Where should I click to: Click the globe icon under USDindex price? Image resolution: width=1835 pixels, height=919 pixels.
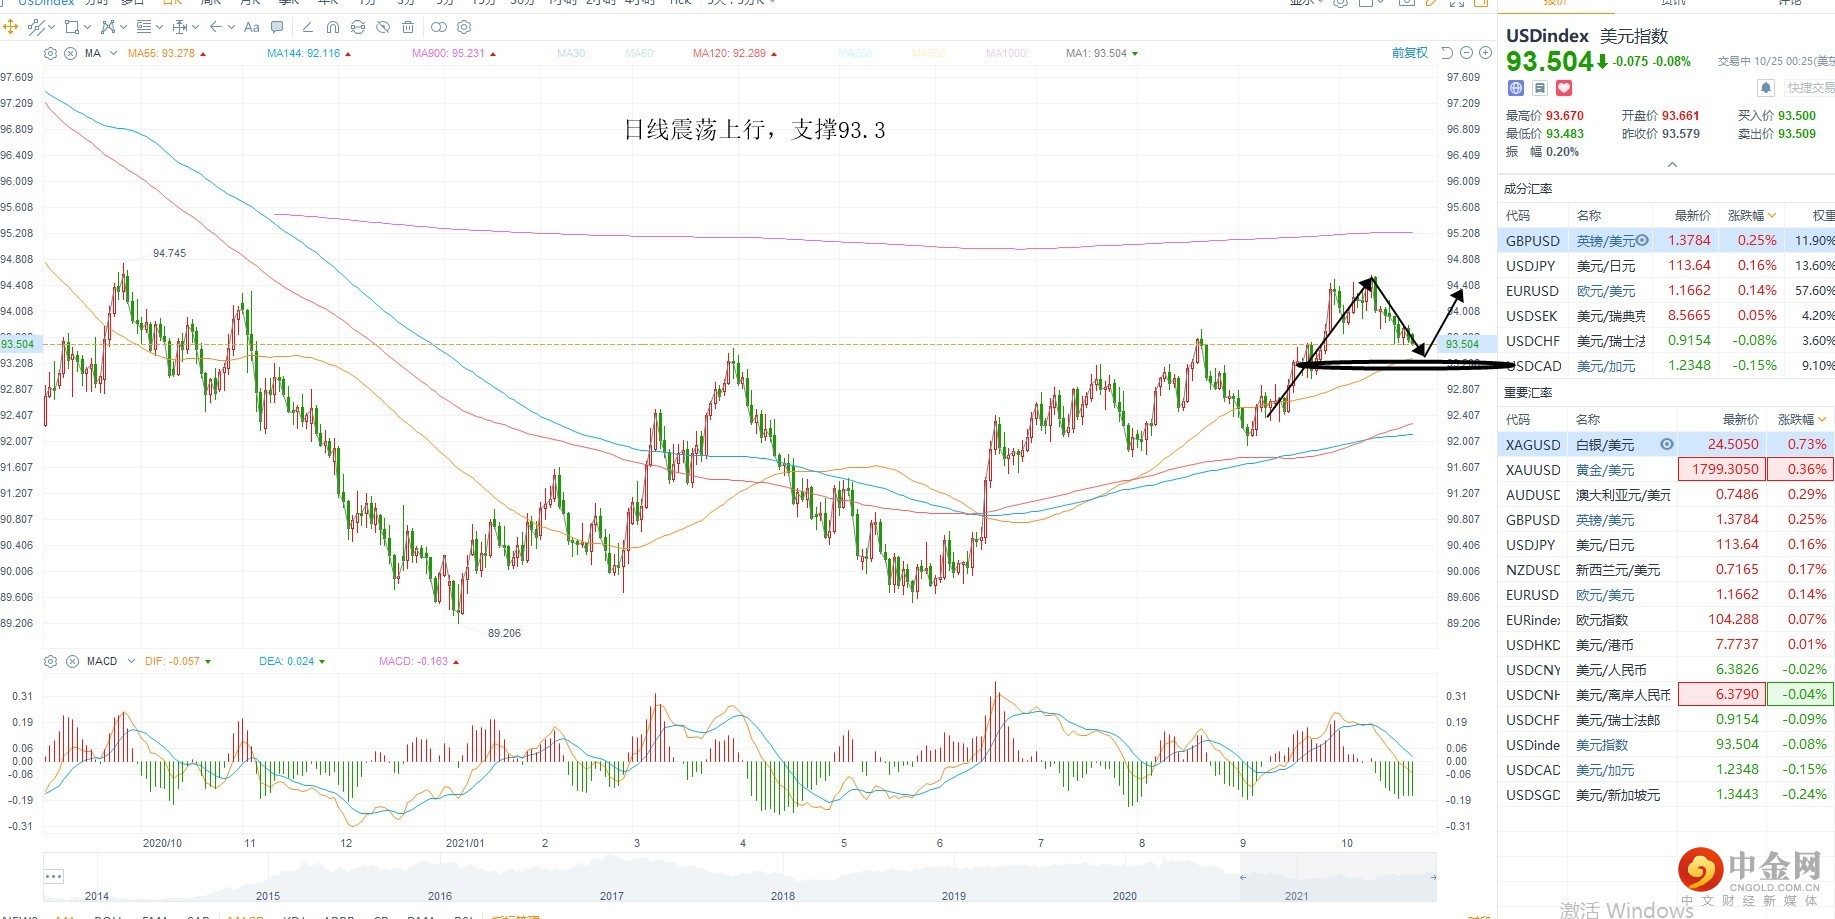[1516, 88]
